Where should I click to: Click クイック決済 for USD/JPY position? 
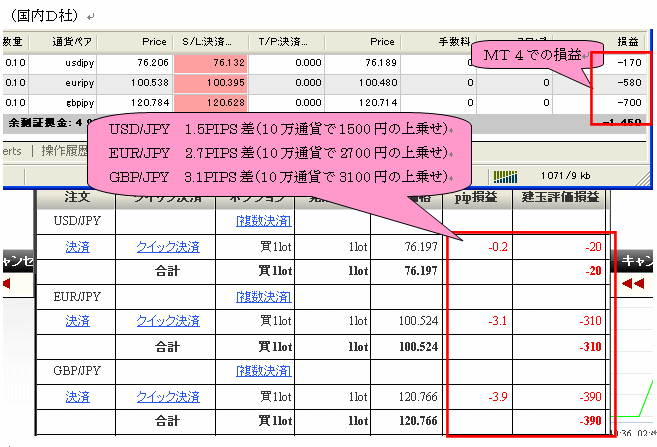167,246
